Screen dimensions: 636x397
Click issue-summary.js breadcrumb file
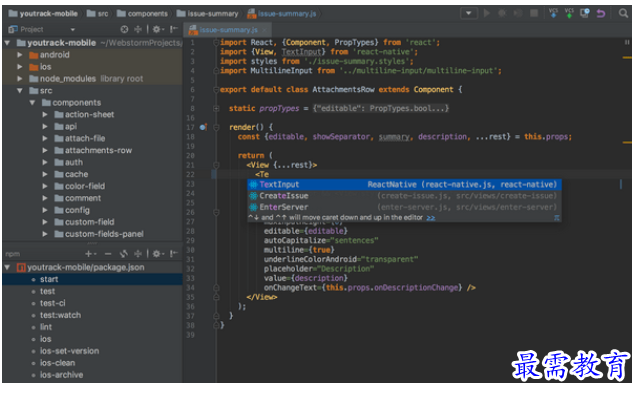pyautogui.click(x=282, y=13)
